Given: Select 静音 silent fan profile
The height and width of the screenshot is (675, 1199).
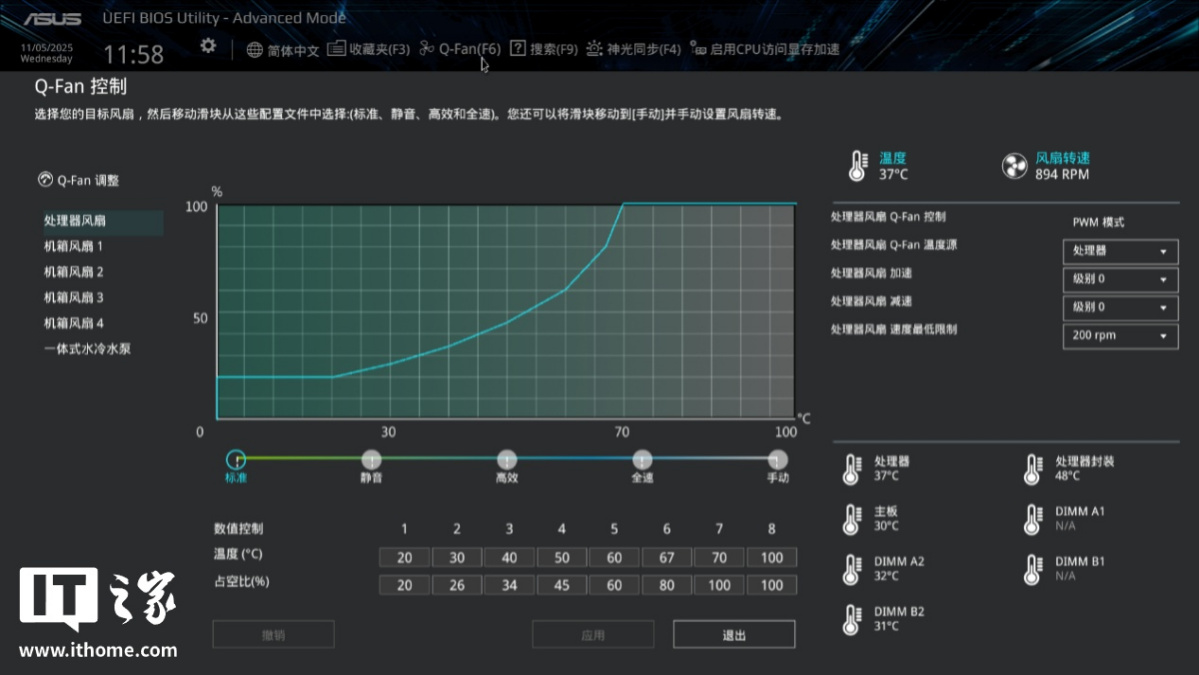Looking at the screenshot, I should point(371,460).
